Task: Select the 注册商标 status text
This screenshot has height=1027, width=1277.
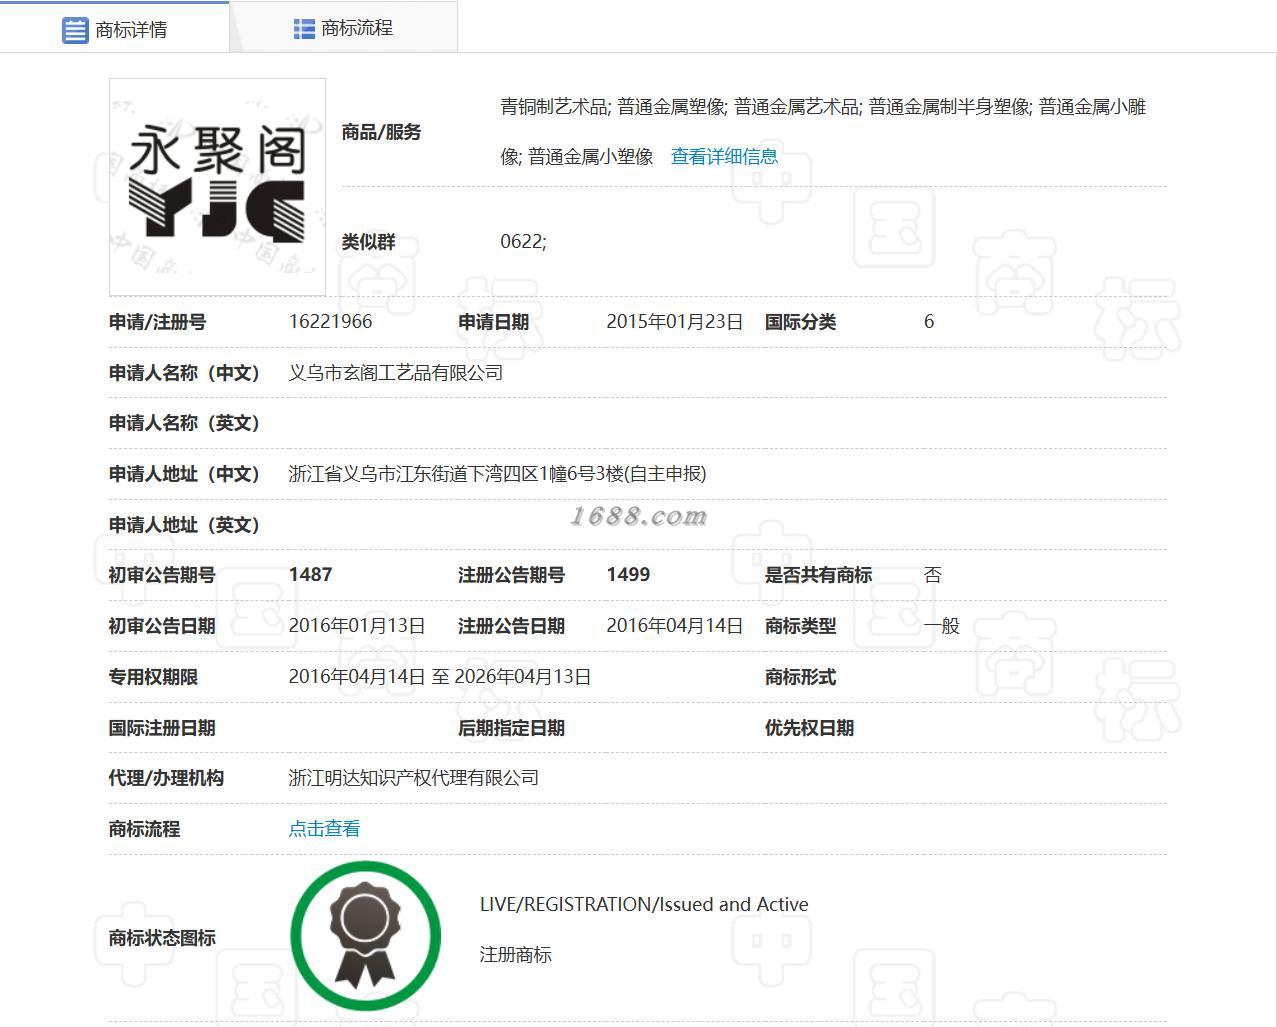Action: (x=516, y=955)
